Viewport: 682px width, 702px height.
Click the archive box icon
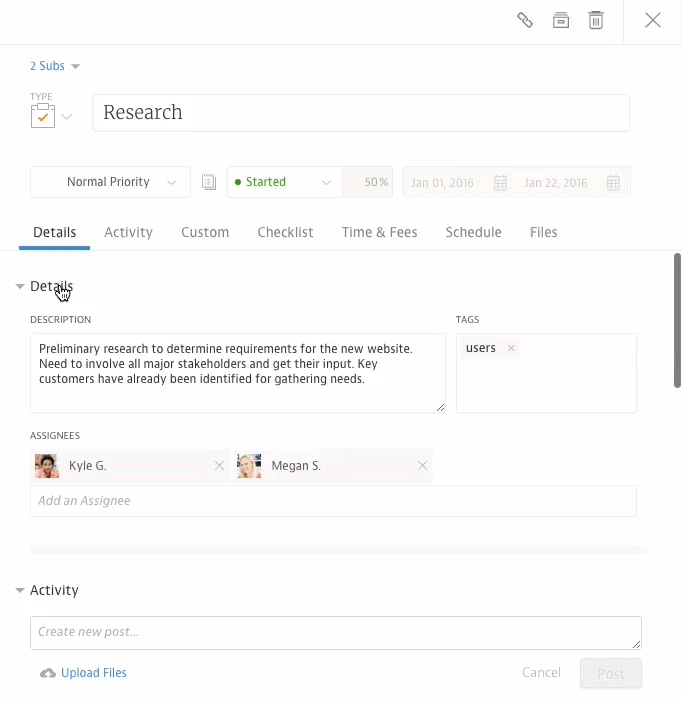coord(561,20)
